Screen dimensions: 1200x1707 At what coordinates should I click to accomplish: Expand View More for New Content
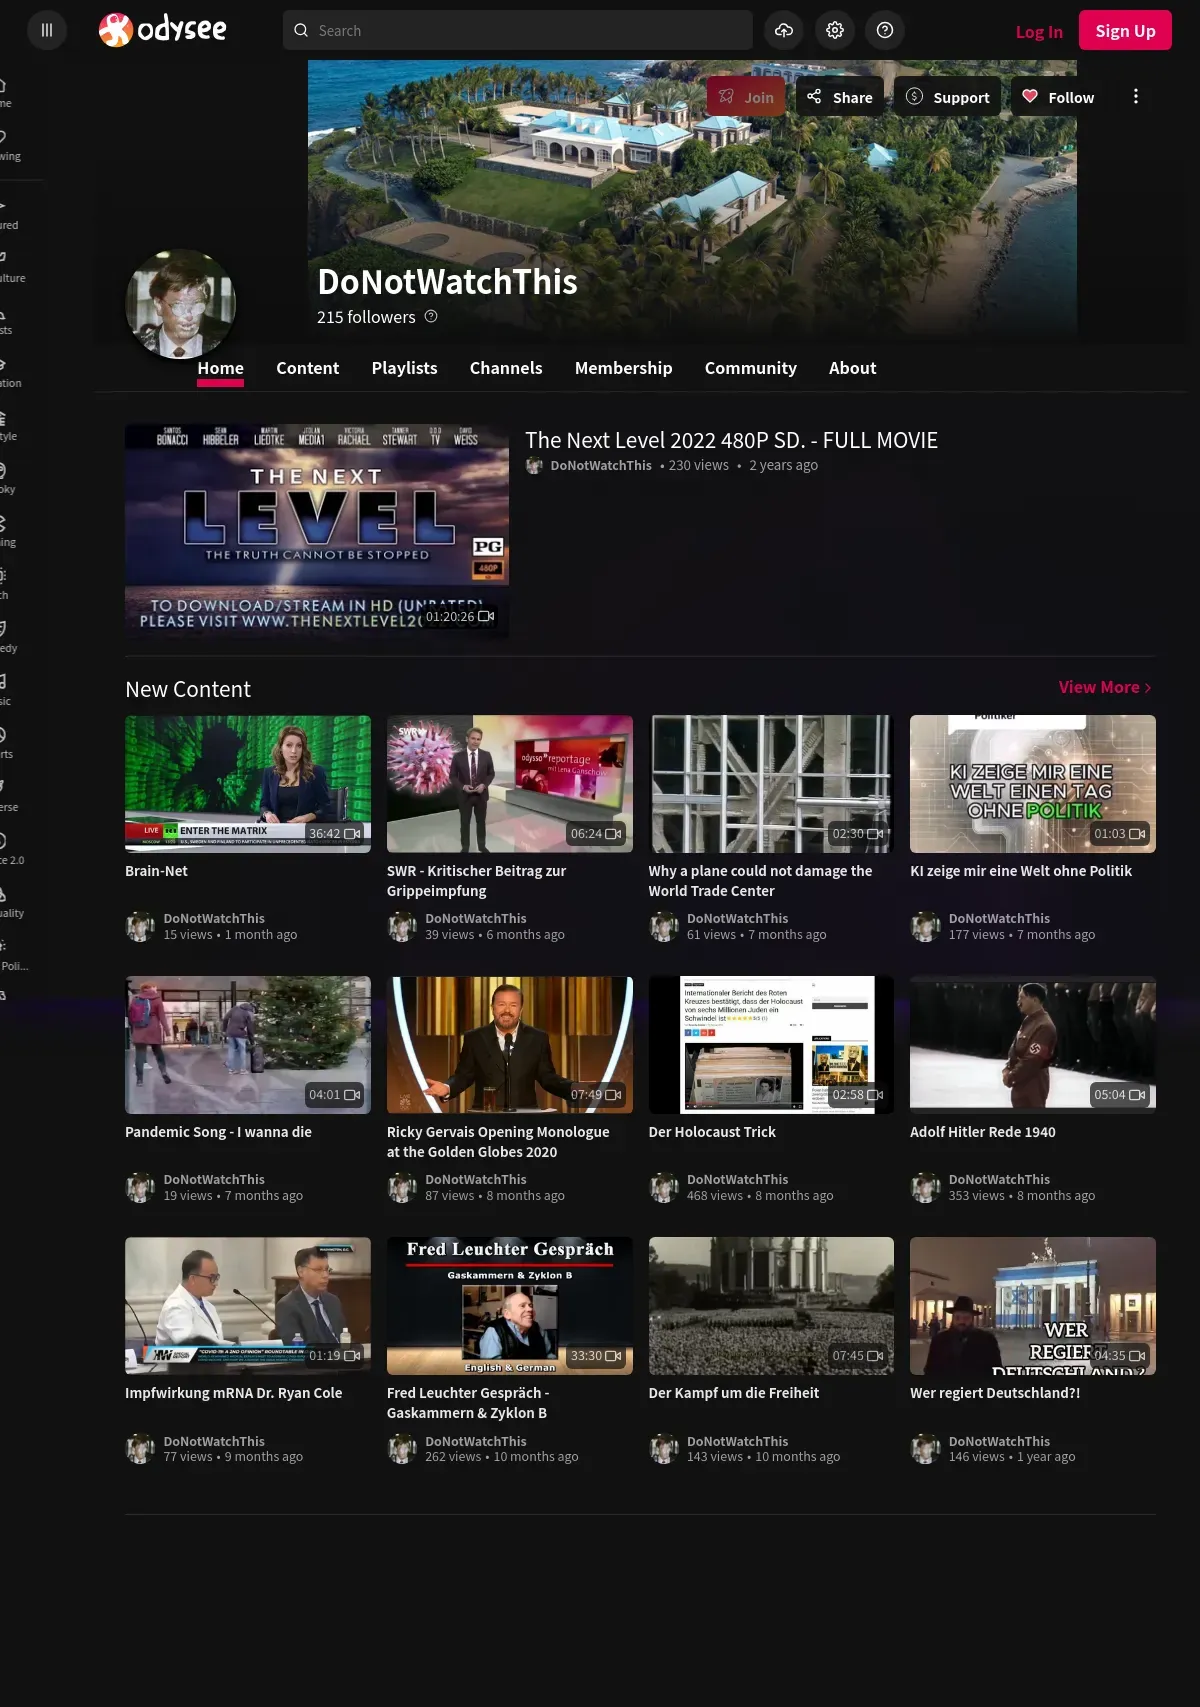pyautogui.click(x=1105, y=687)
